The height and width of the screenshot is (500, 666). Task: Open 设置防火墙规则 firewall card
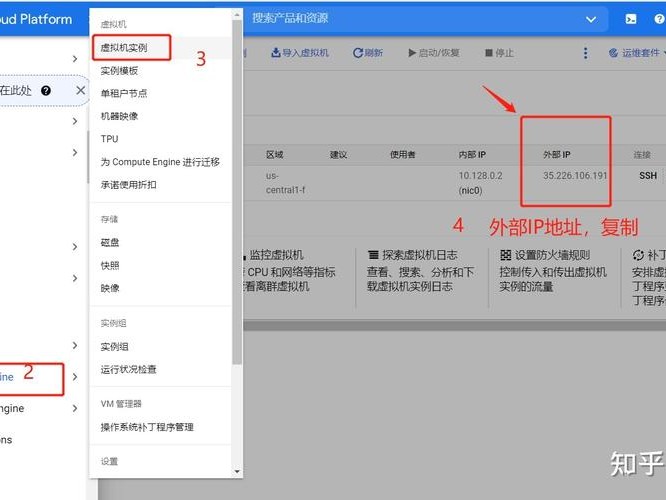click(553, 271)
